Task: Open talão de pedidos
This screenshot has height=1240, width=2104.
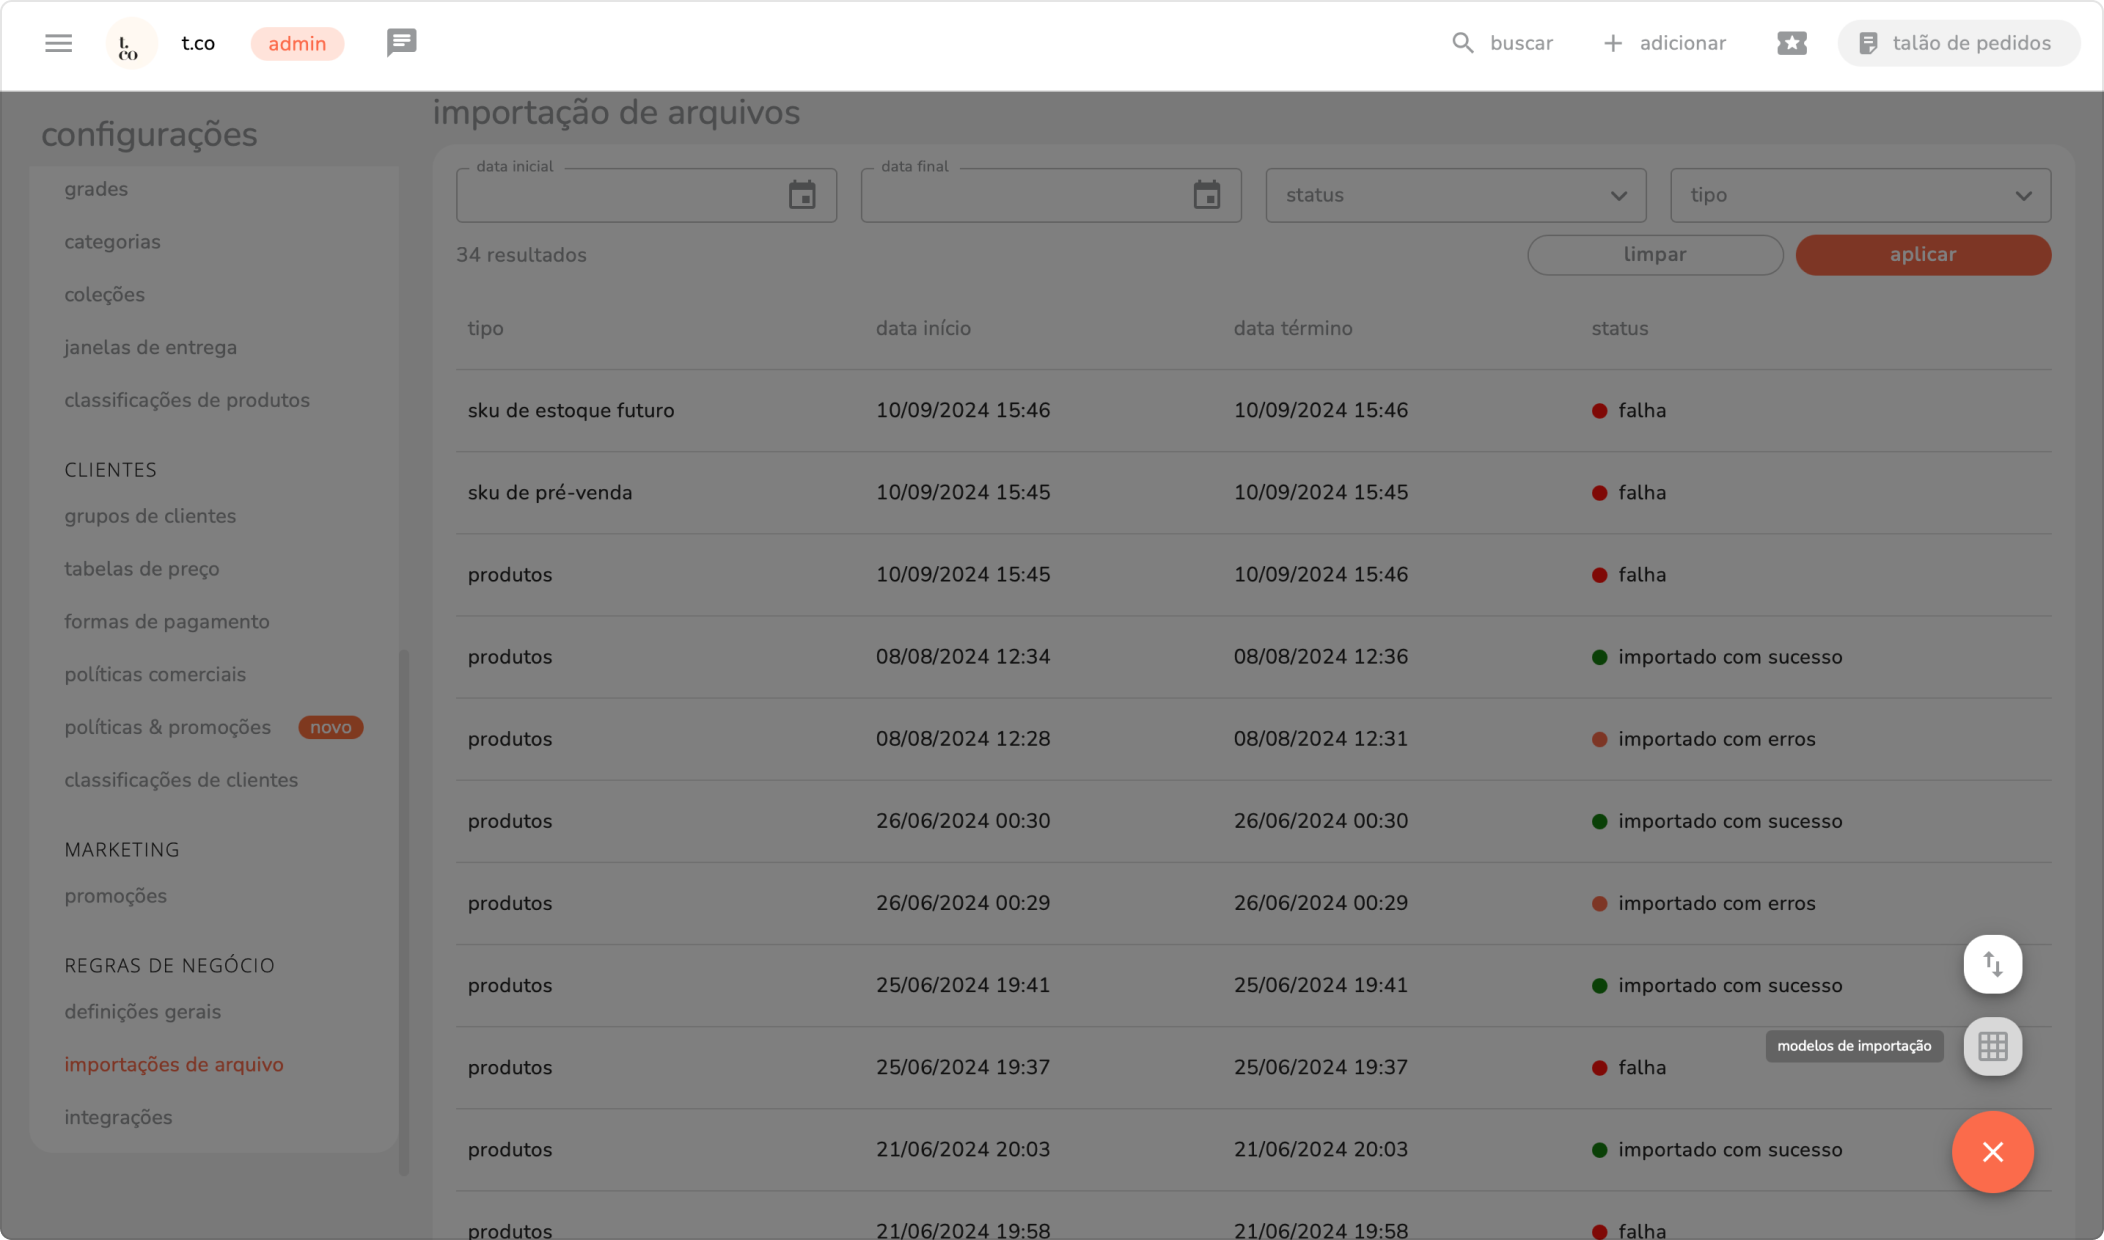Action: tap(1957, 43)
